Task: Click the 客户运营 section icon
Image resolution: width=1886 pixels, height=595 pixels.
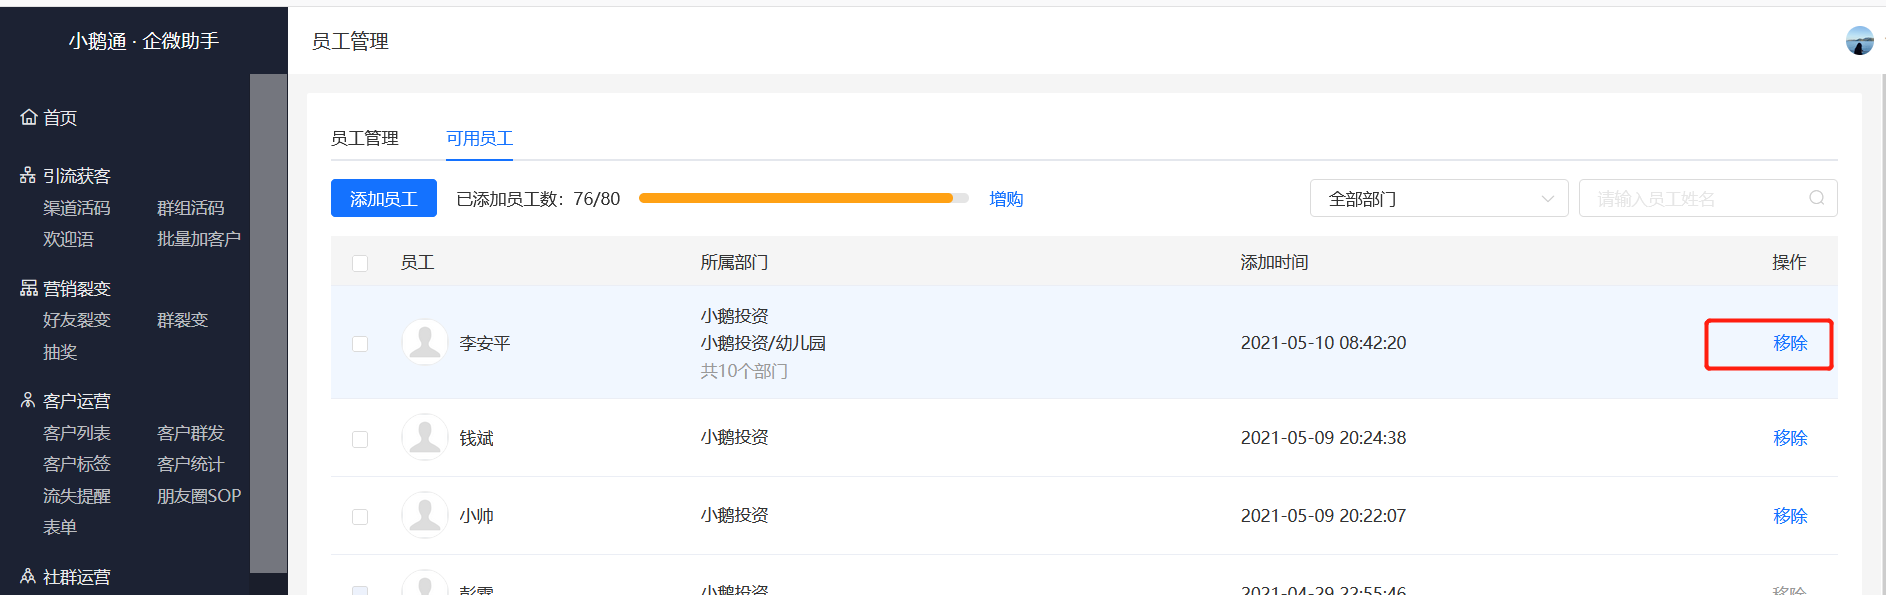Action: click(28, 400)
